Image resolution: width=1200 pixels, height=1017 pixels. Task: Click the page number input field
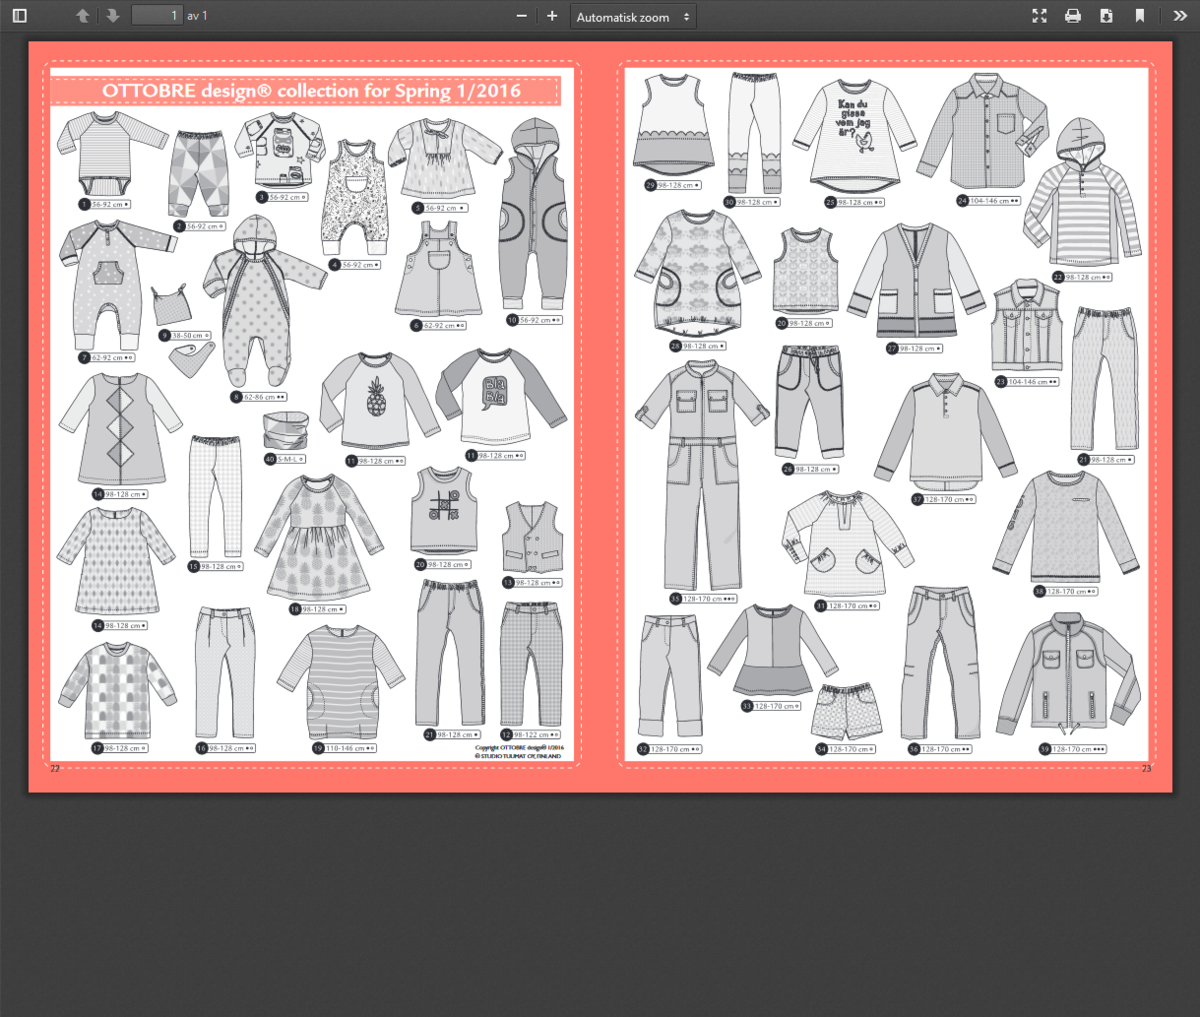click(157, 16)
